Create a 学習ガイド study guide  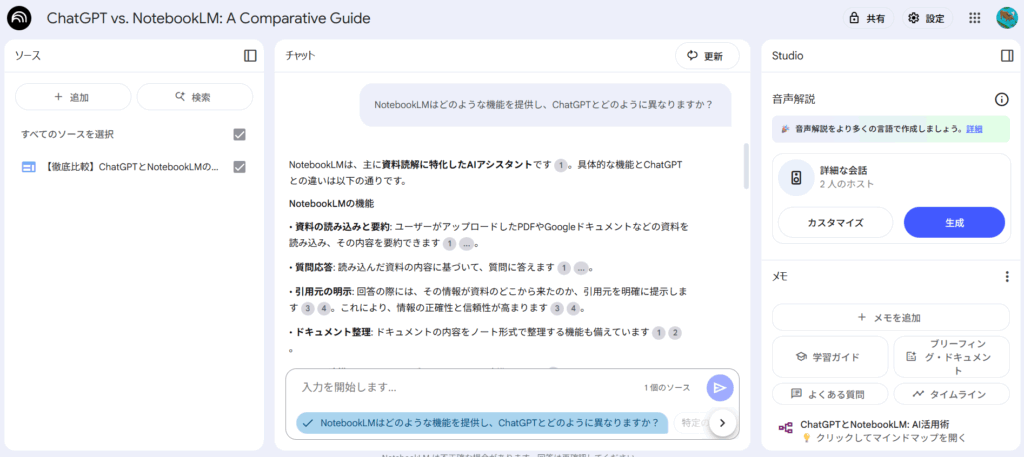tap(830, 357)
